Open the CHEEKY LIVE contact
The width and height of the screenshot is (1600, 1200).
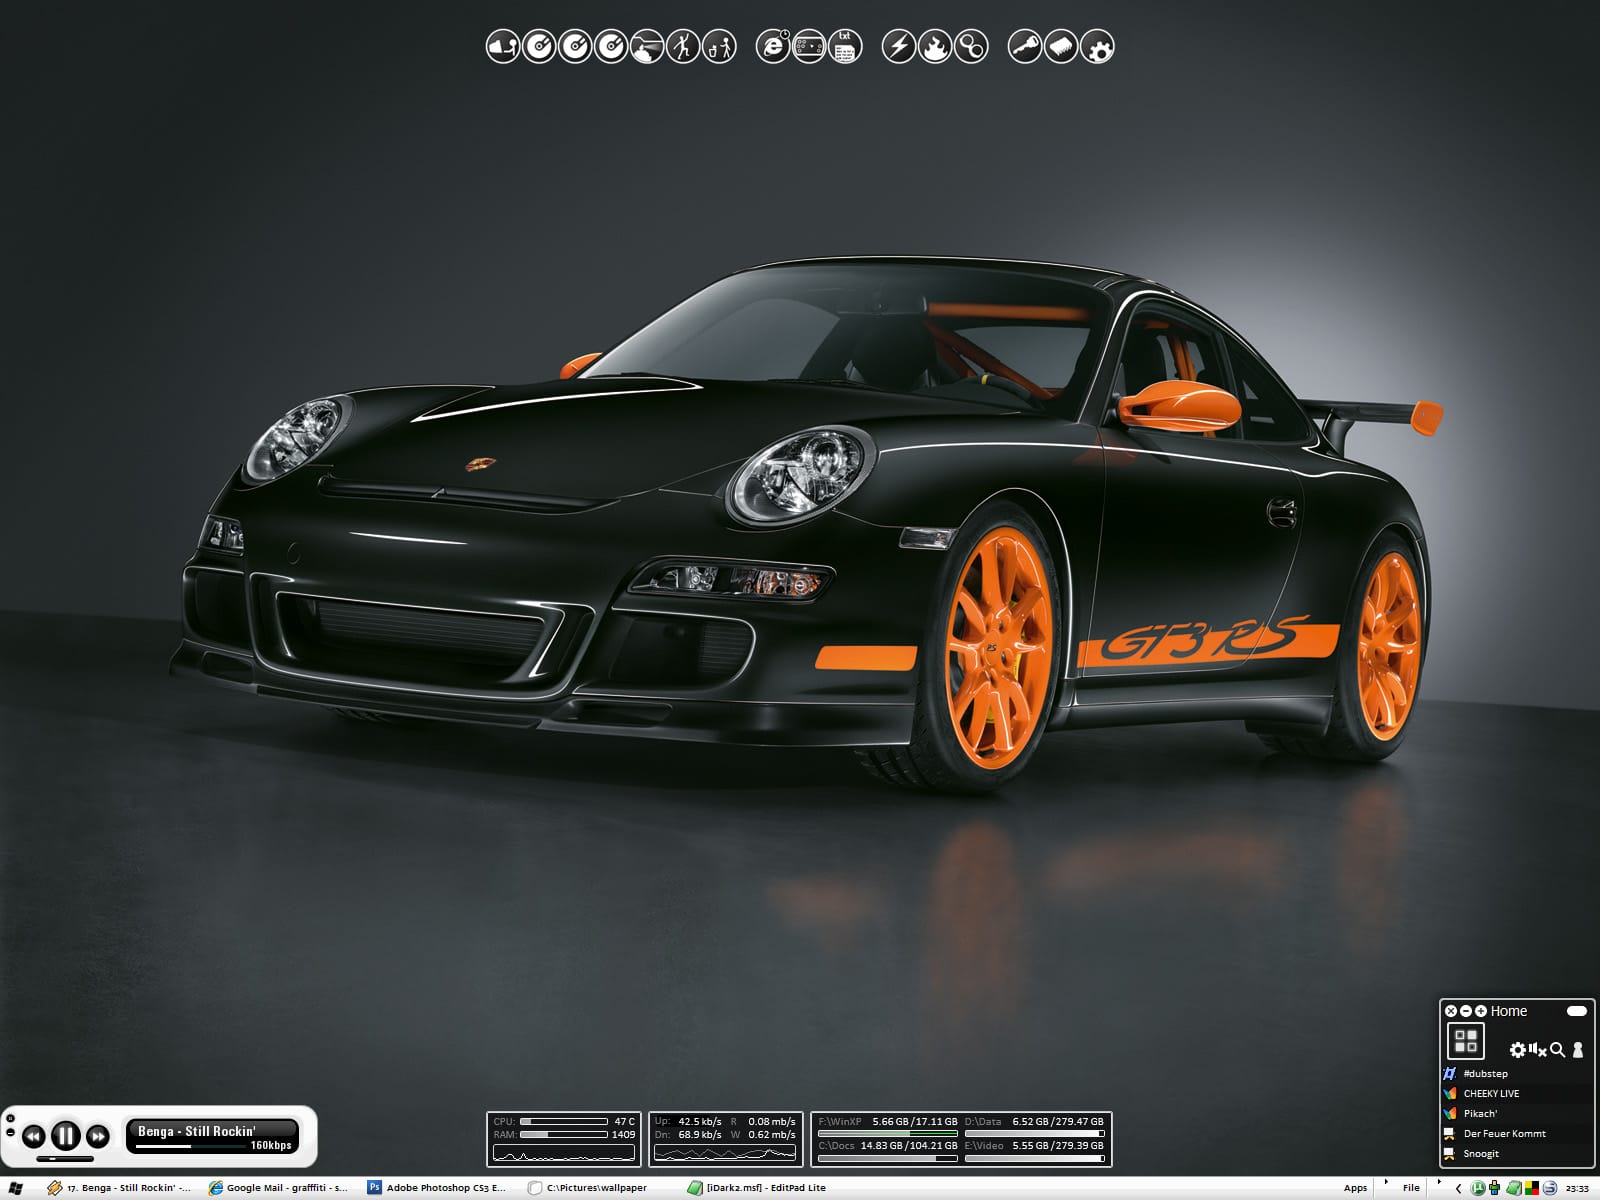(x=1517, y=1094)
